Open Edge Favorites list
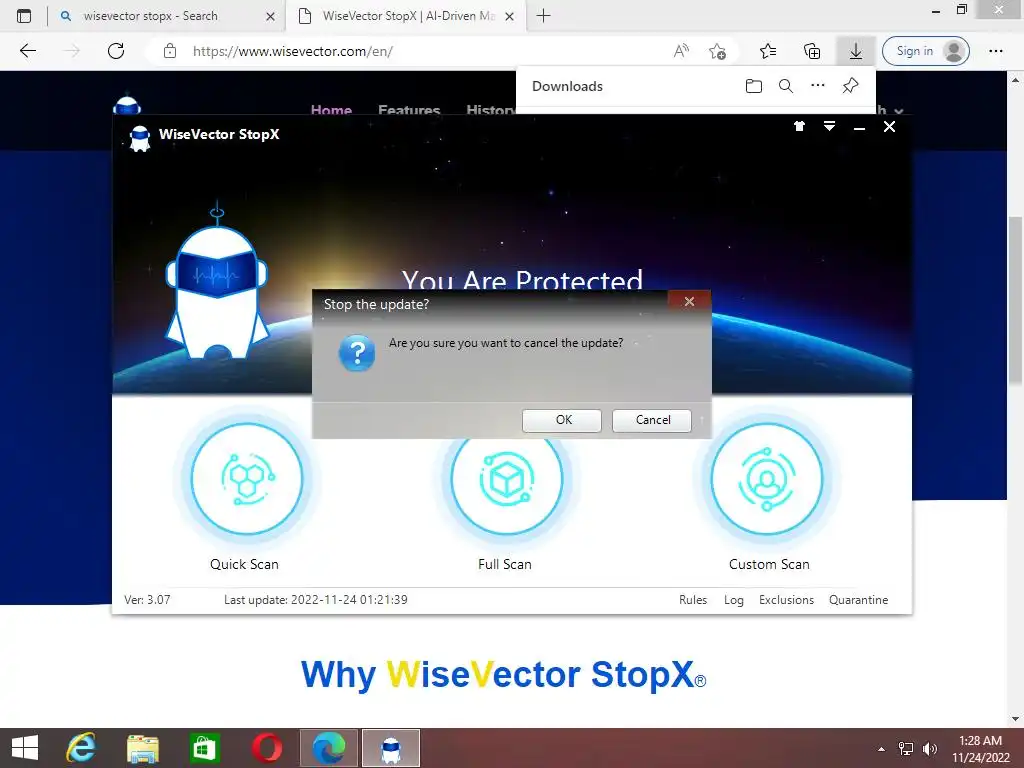 tap(768, 51)
